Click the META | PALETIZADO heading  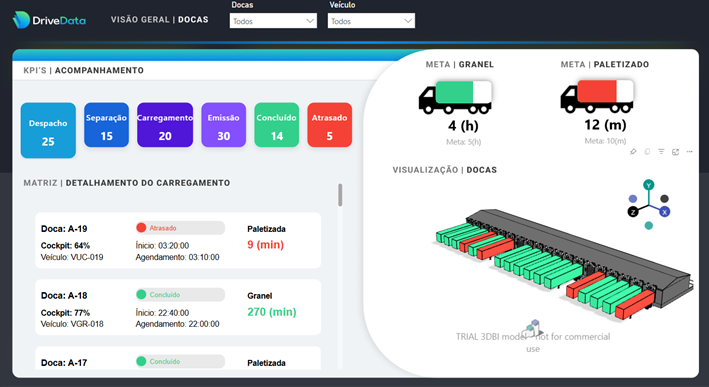605,65
